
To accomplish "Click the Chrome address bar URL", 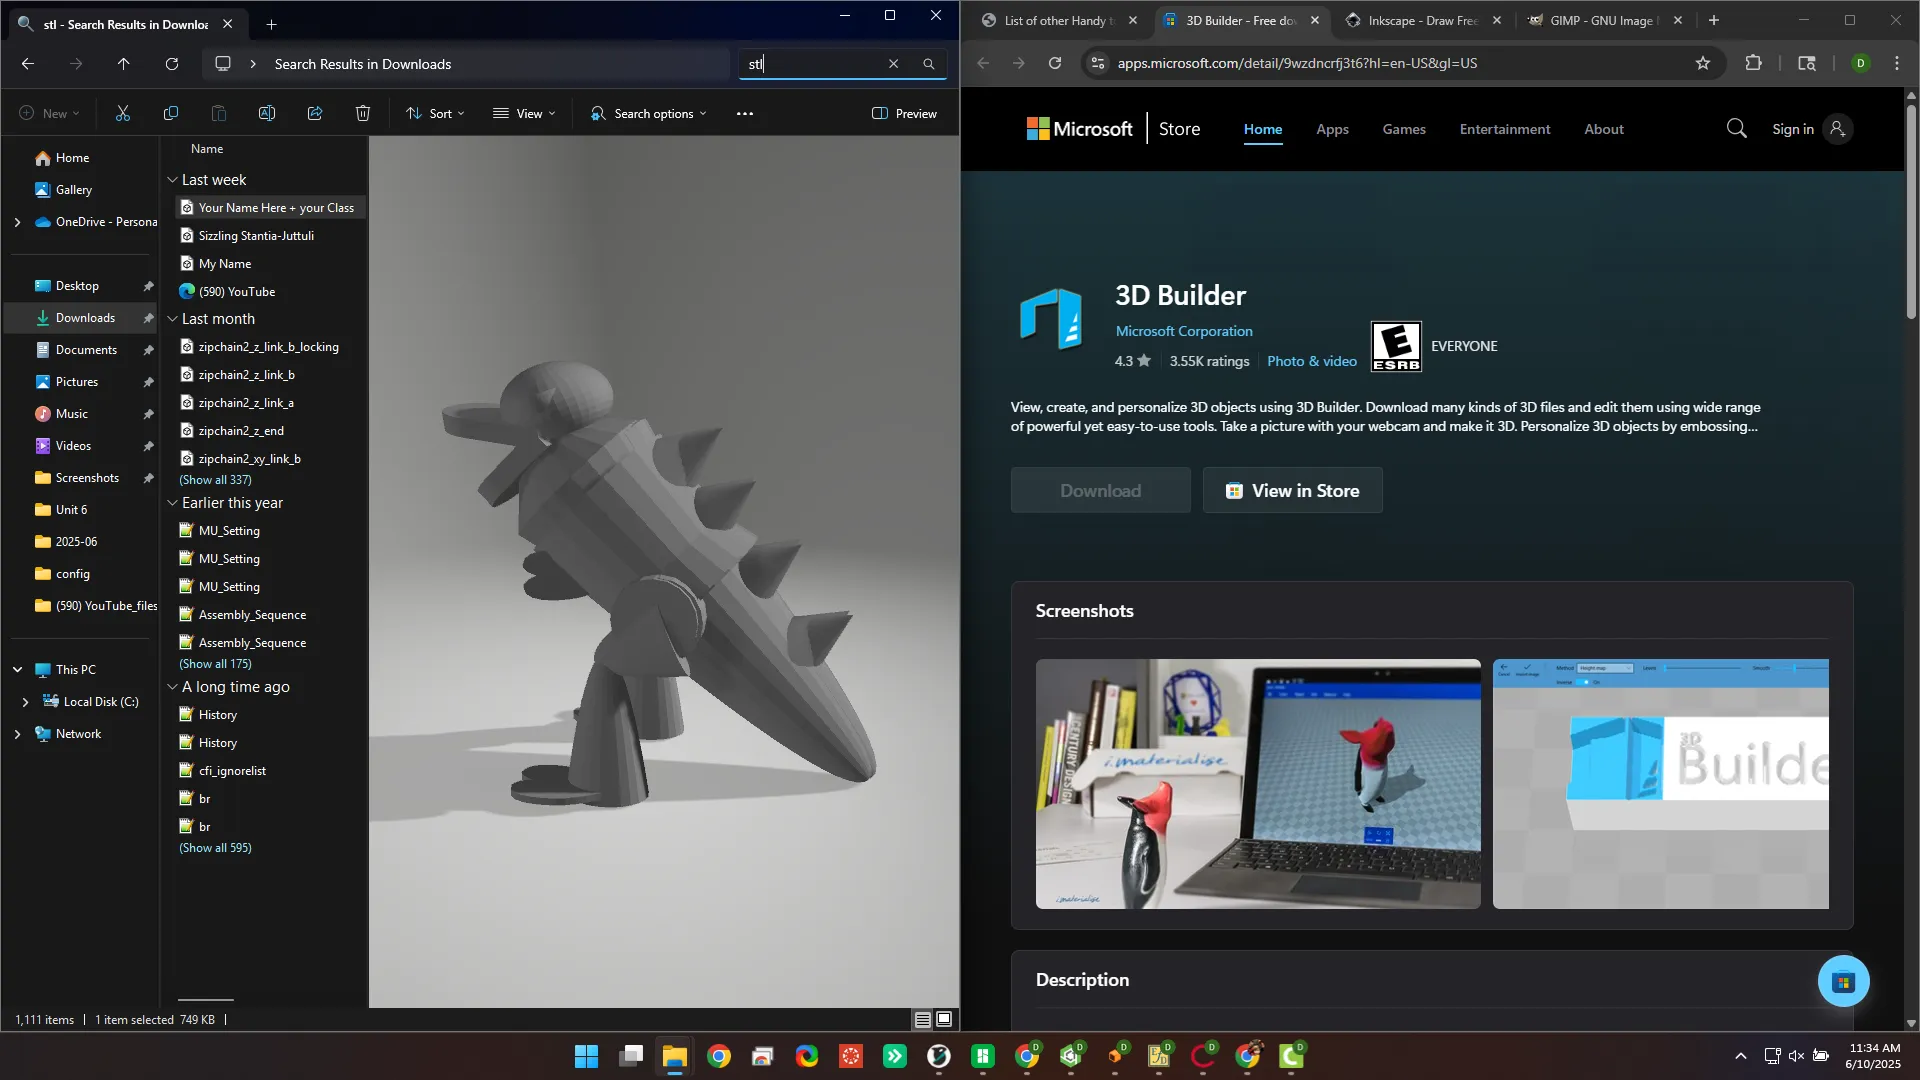I will click(x=1297, y=63).
